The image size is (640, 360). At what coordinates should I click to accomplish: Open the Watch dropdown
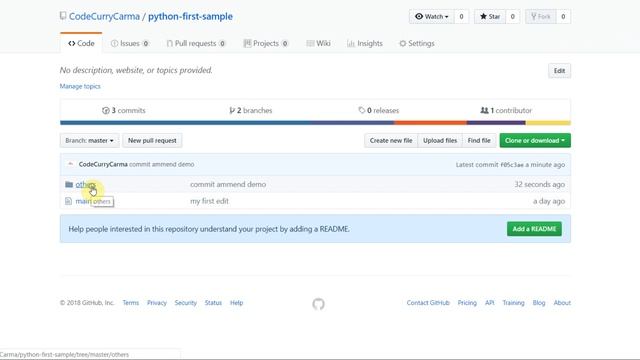[x=431, y=17]
